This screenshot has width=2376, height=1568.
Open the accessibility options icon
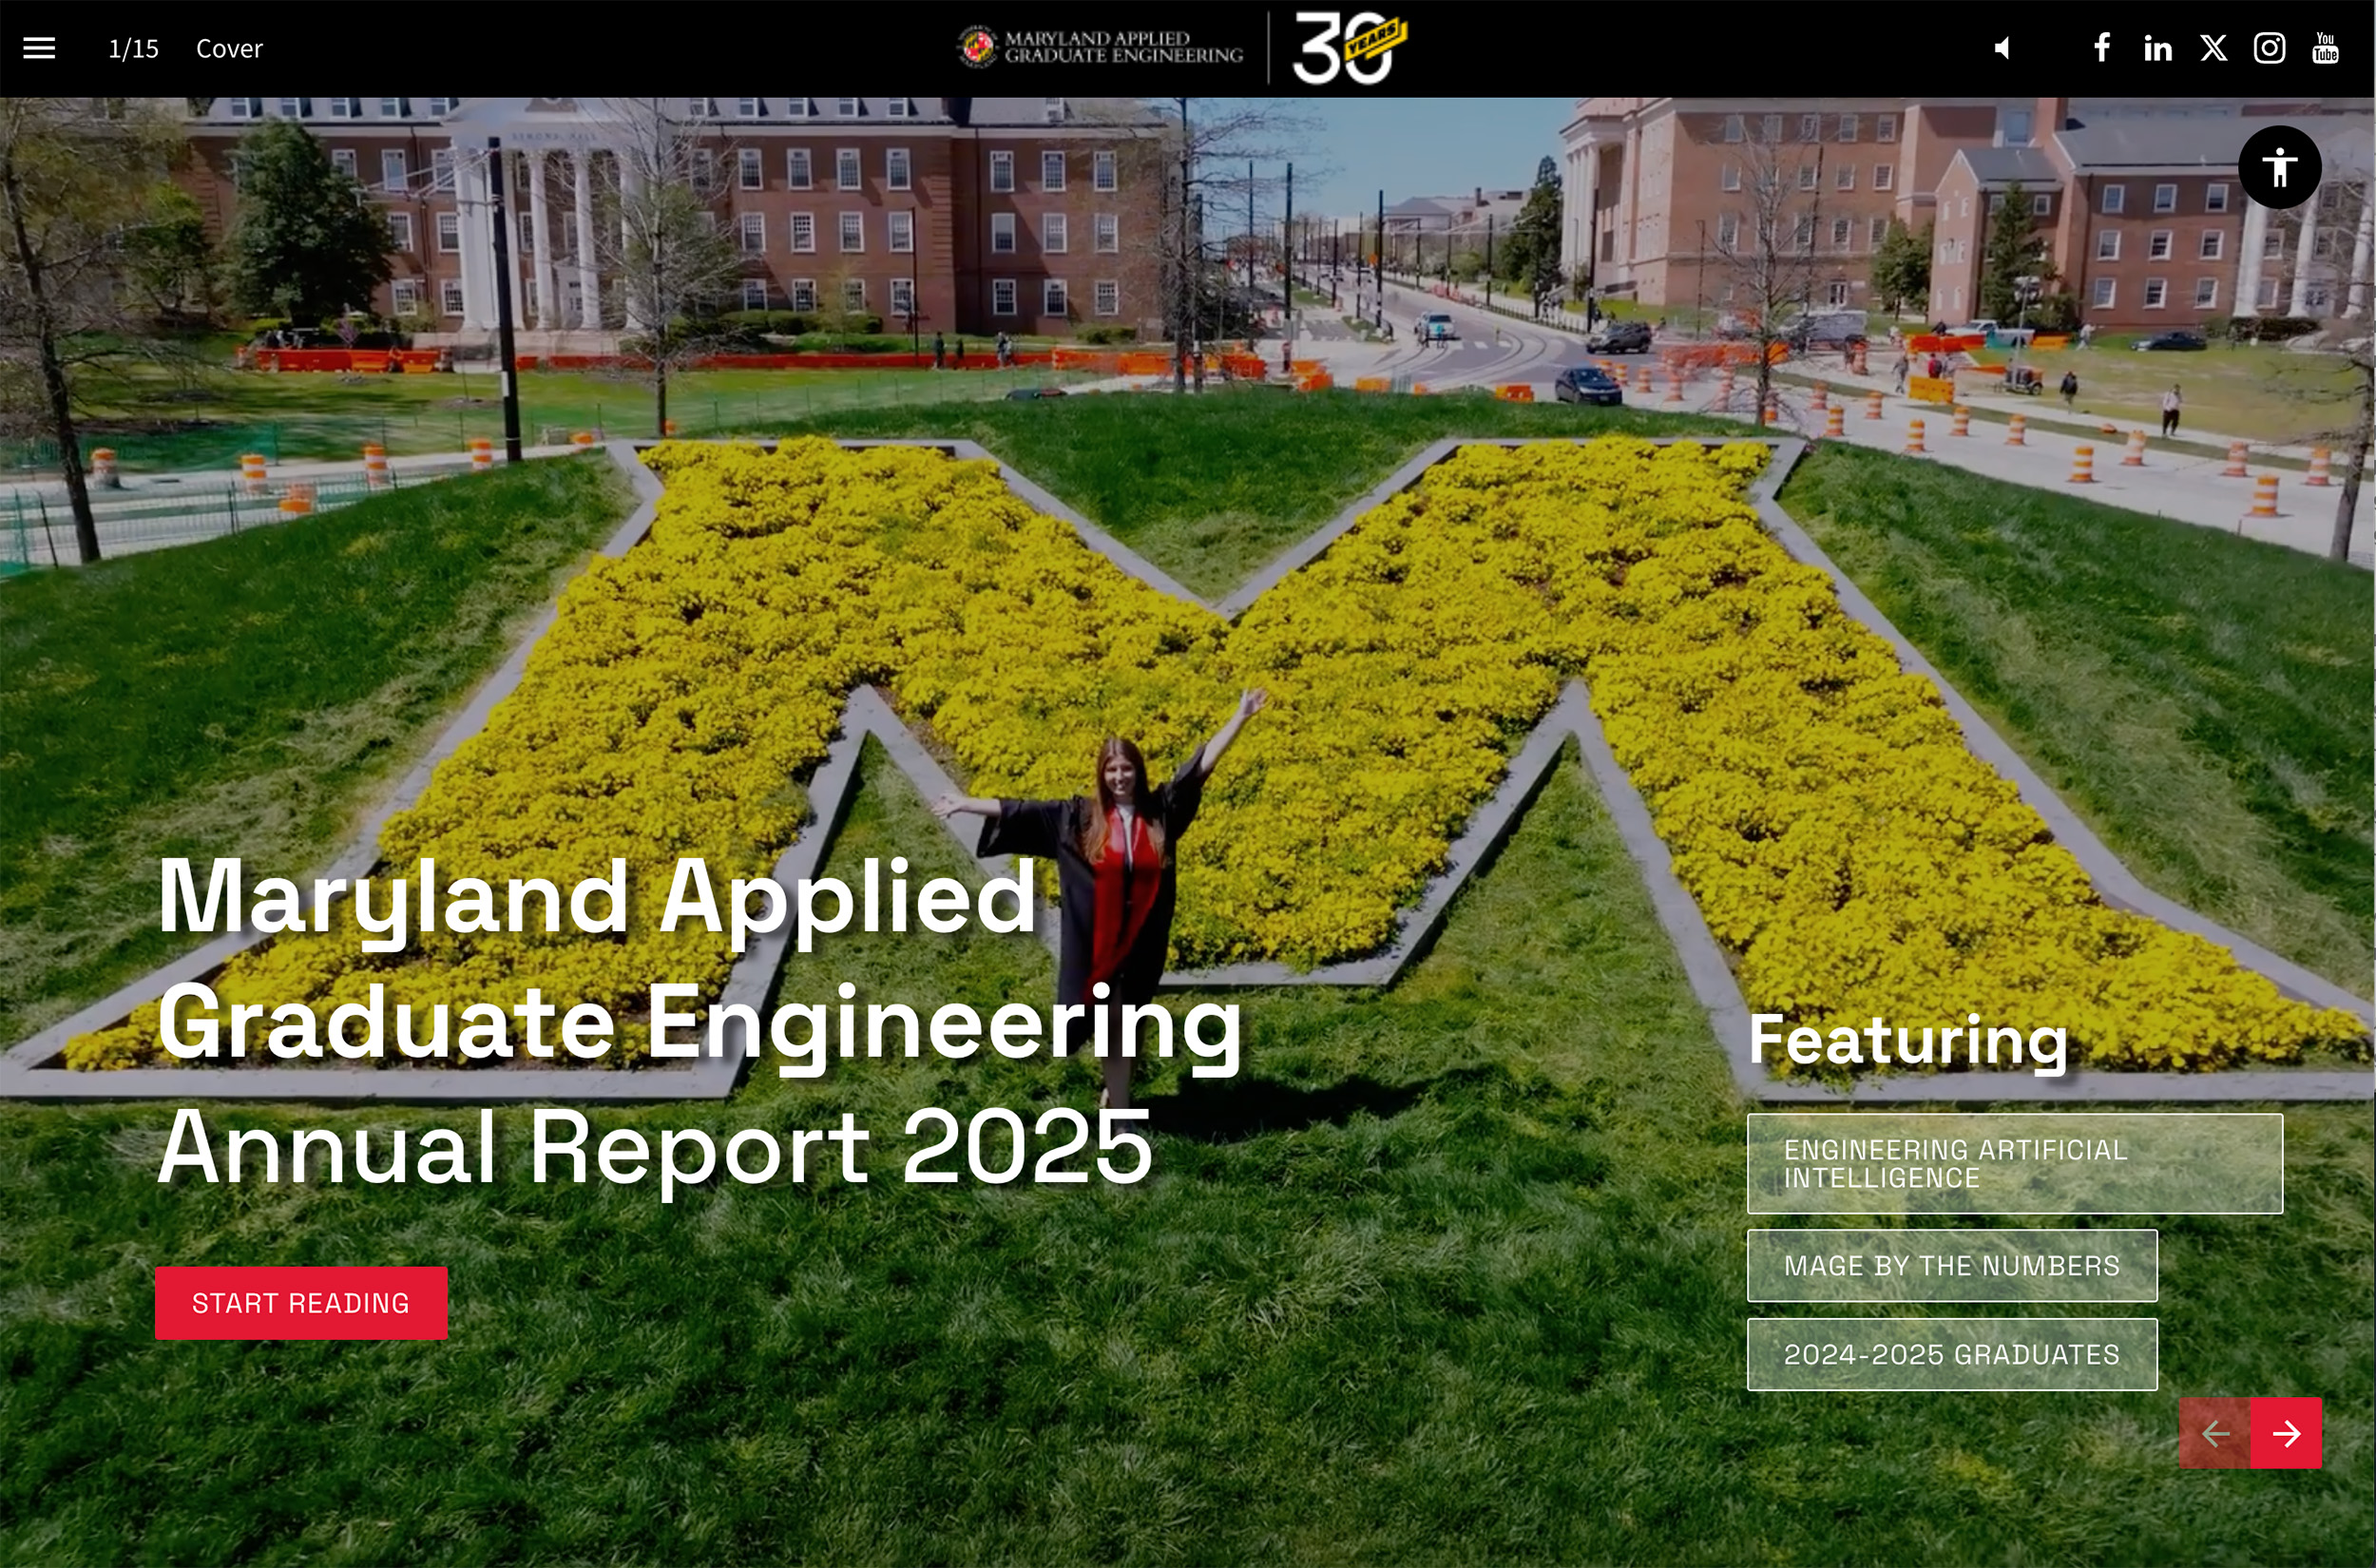2279,166
